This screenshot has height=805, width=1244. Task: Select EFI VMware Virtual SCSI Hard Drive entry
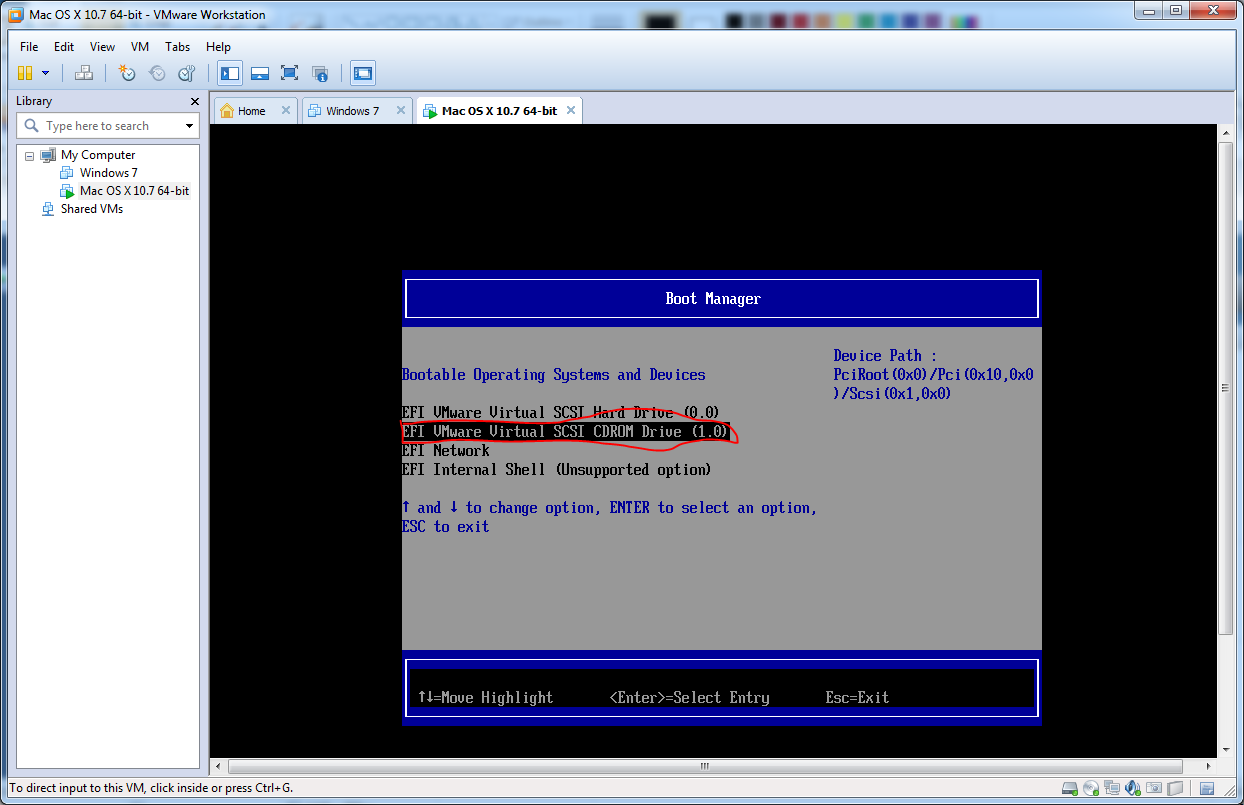560,412
